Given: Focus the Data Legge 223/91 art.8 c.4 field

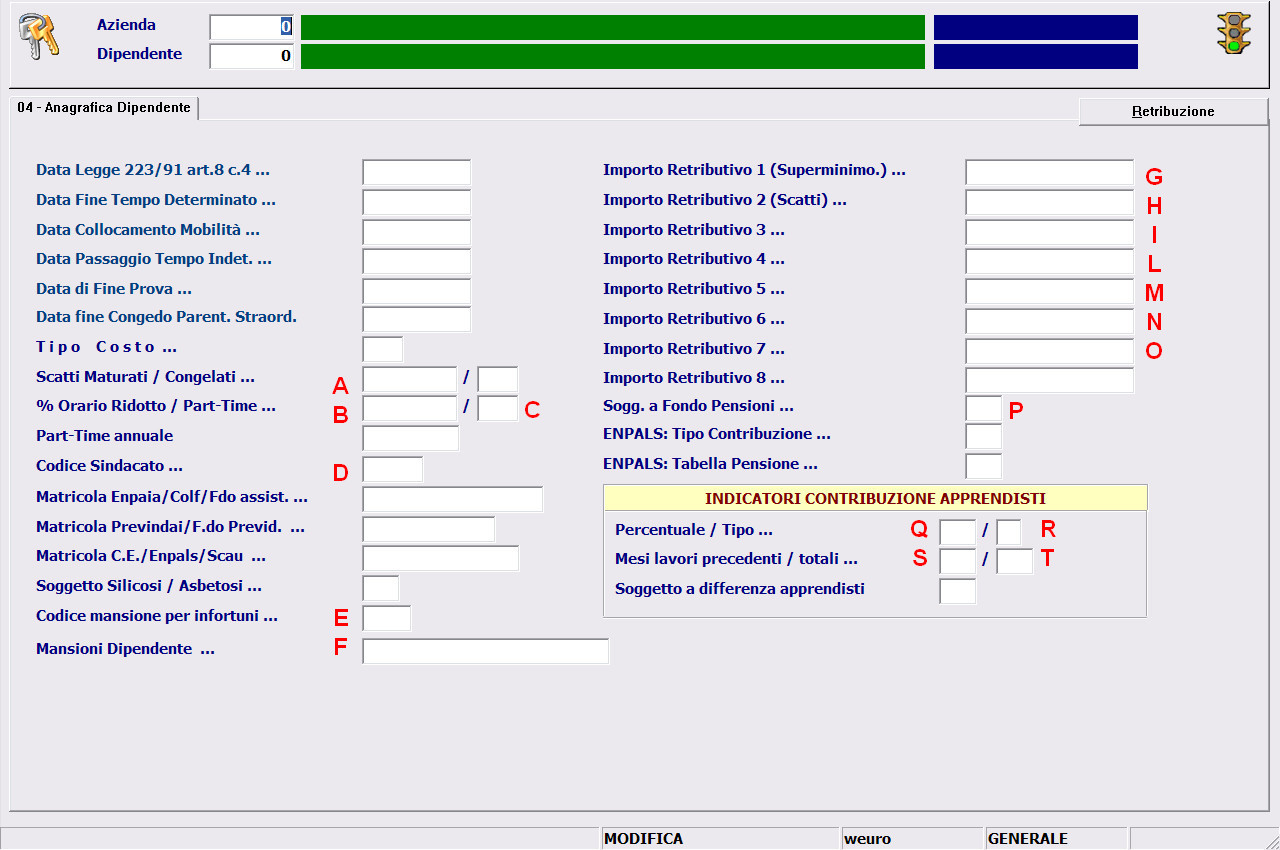Looking at the screenshot, I should tap(416, 172).
